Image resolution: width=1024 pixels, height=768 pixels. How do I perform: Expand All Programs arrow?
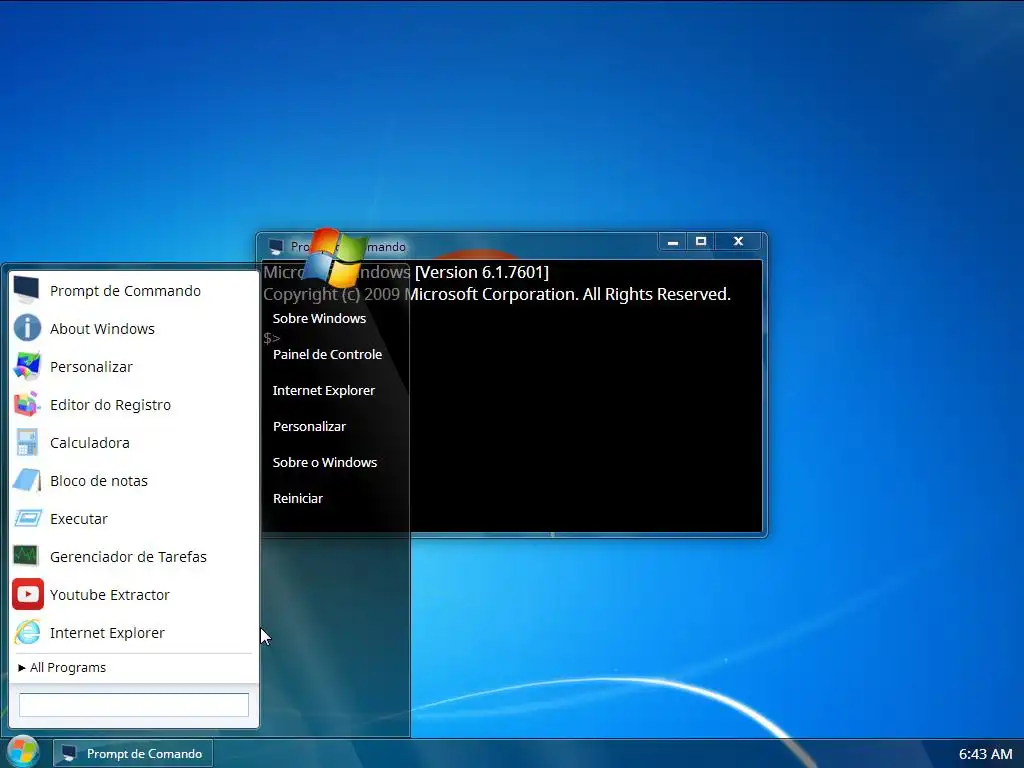tap(22, 667)
